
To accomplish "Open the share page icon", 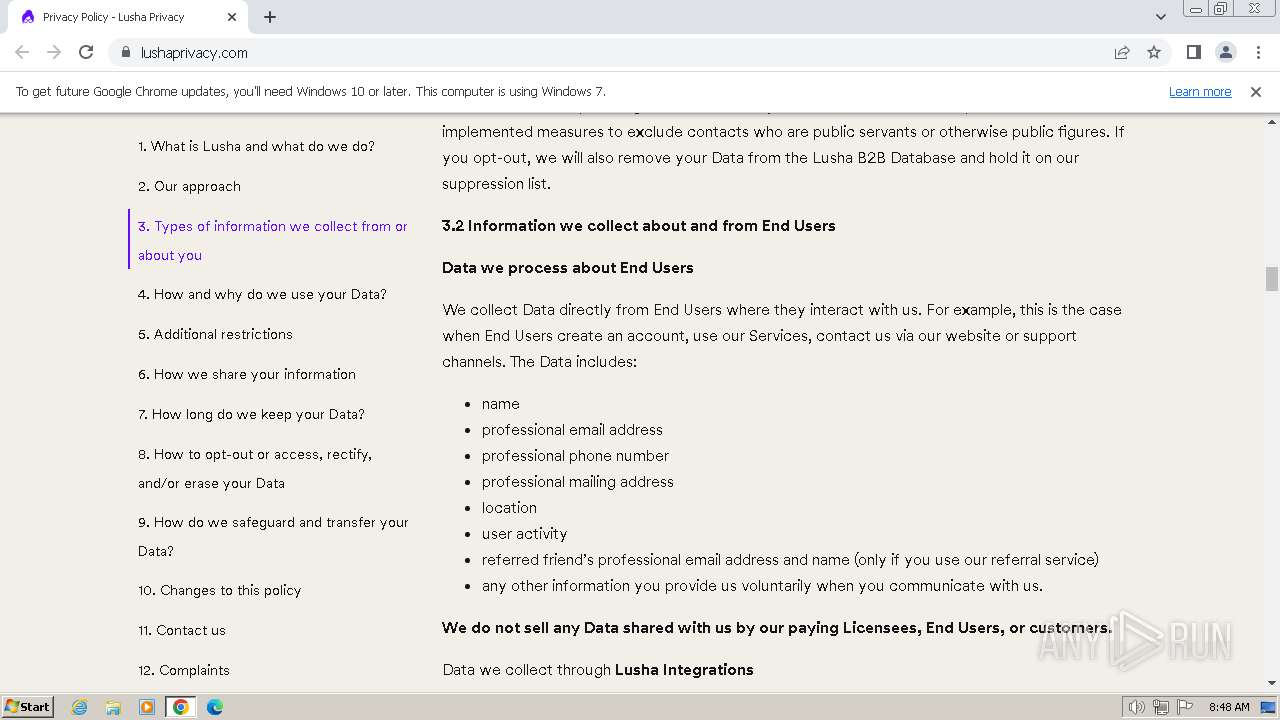I will tap(1122, 52).
